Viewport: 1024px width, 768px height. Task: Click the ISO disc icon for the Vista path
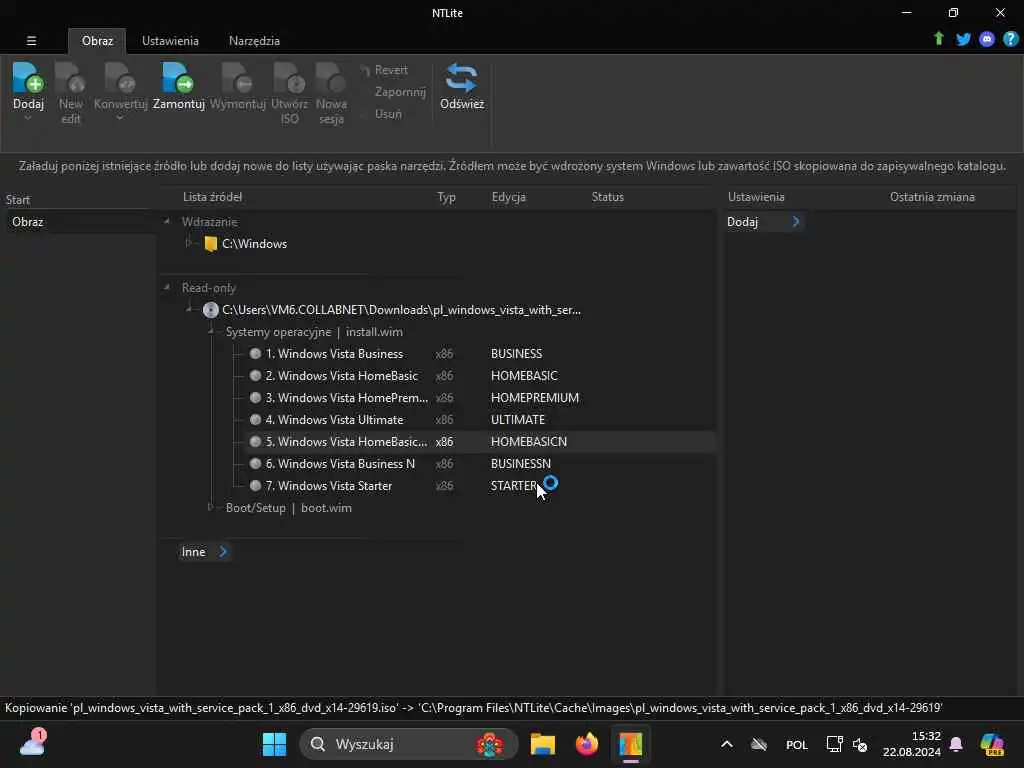[x=210, y=310]
